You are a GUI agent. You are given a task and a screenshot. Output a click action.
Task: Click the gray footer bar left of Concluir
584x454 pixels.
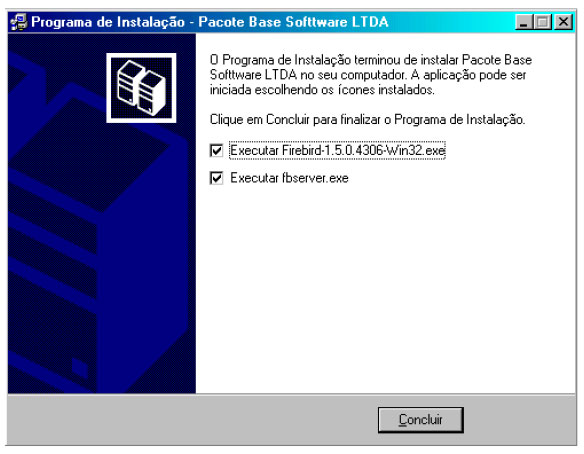pos(192,420)
